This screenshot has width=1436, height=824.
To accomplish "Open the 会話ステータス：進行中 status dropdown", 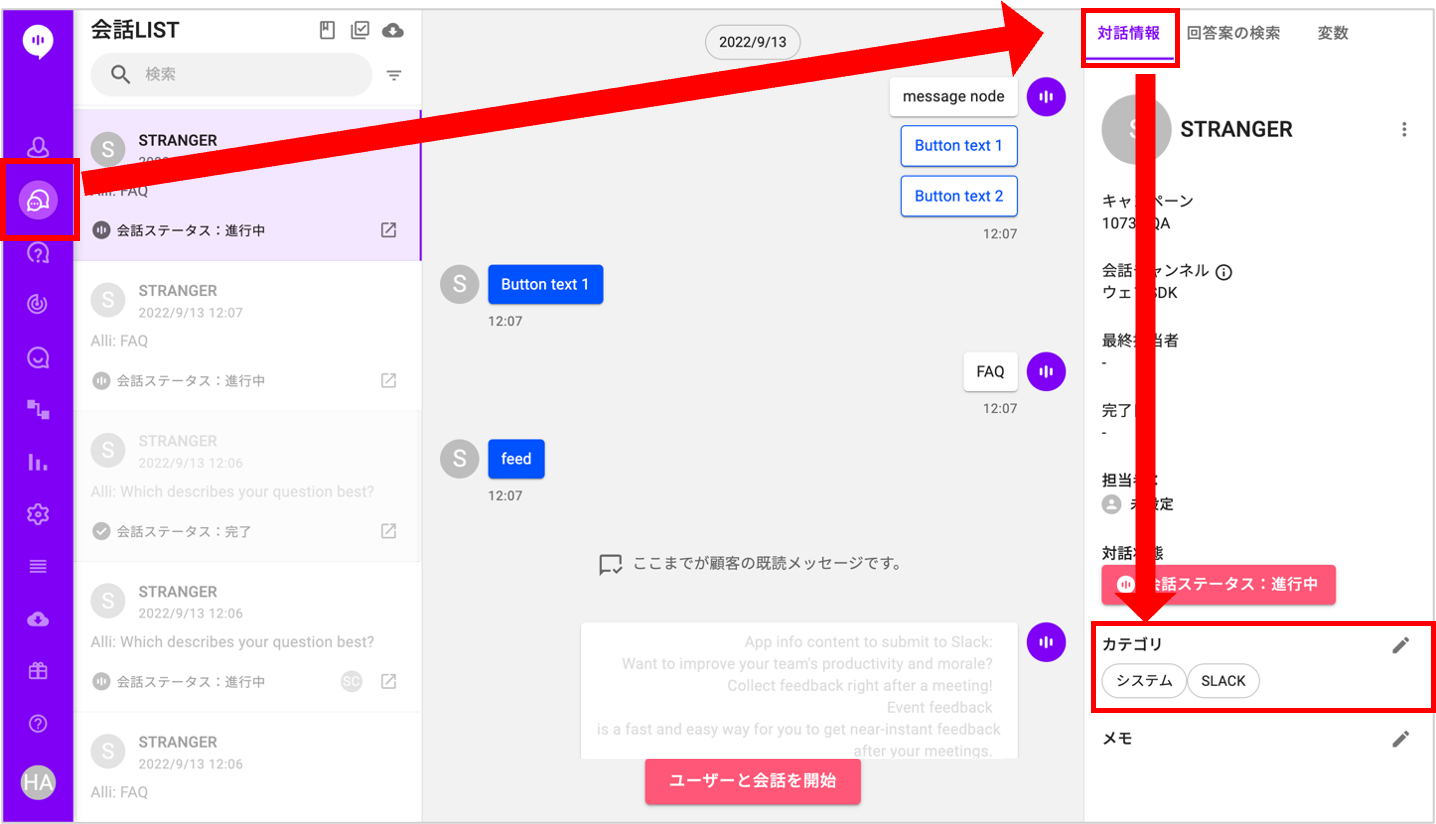I will tap(1218, 584).
